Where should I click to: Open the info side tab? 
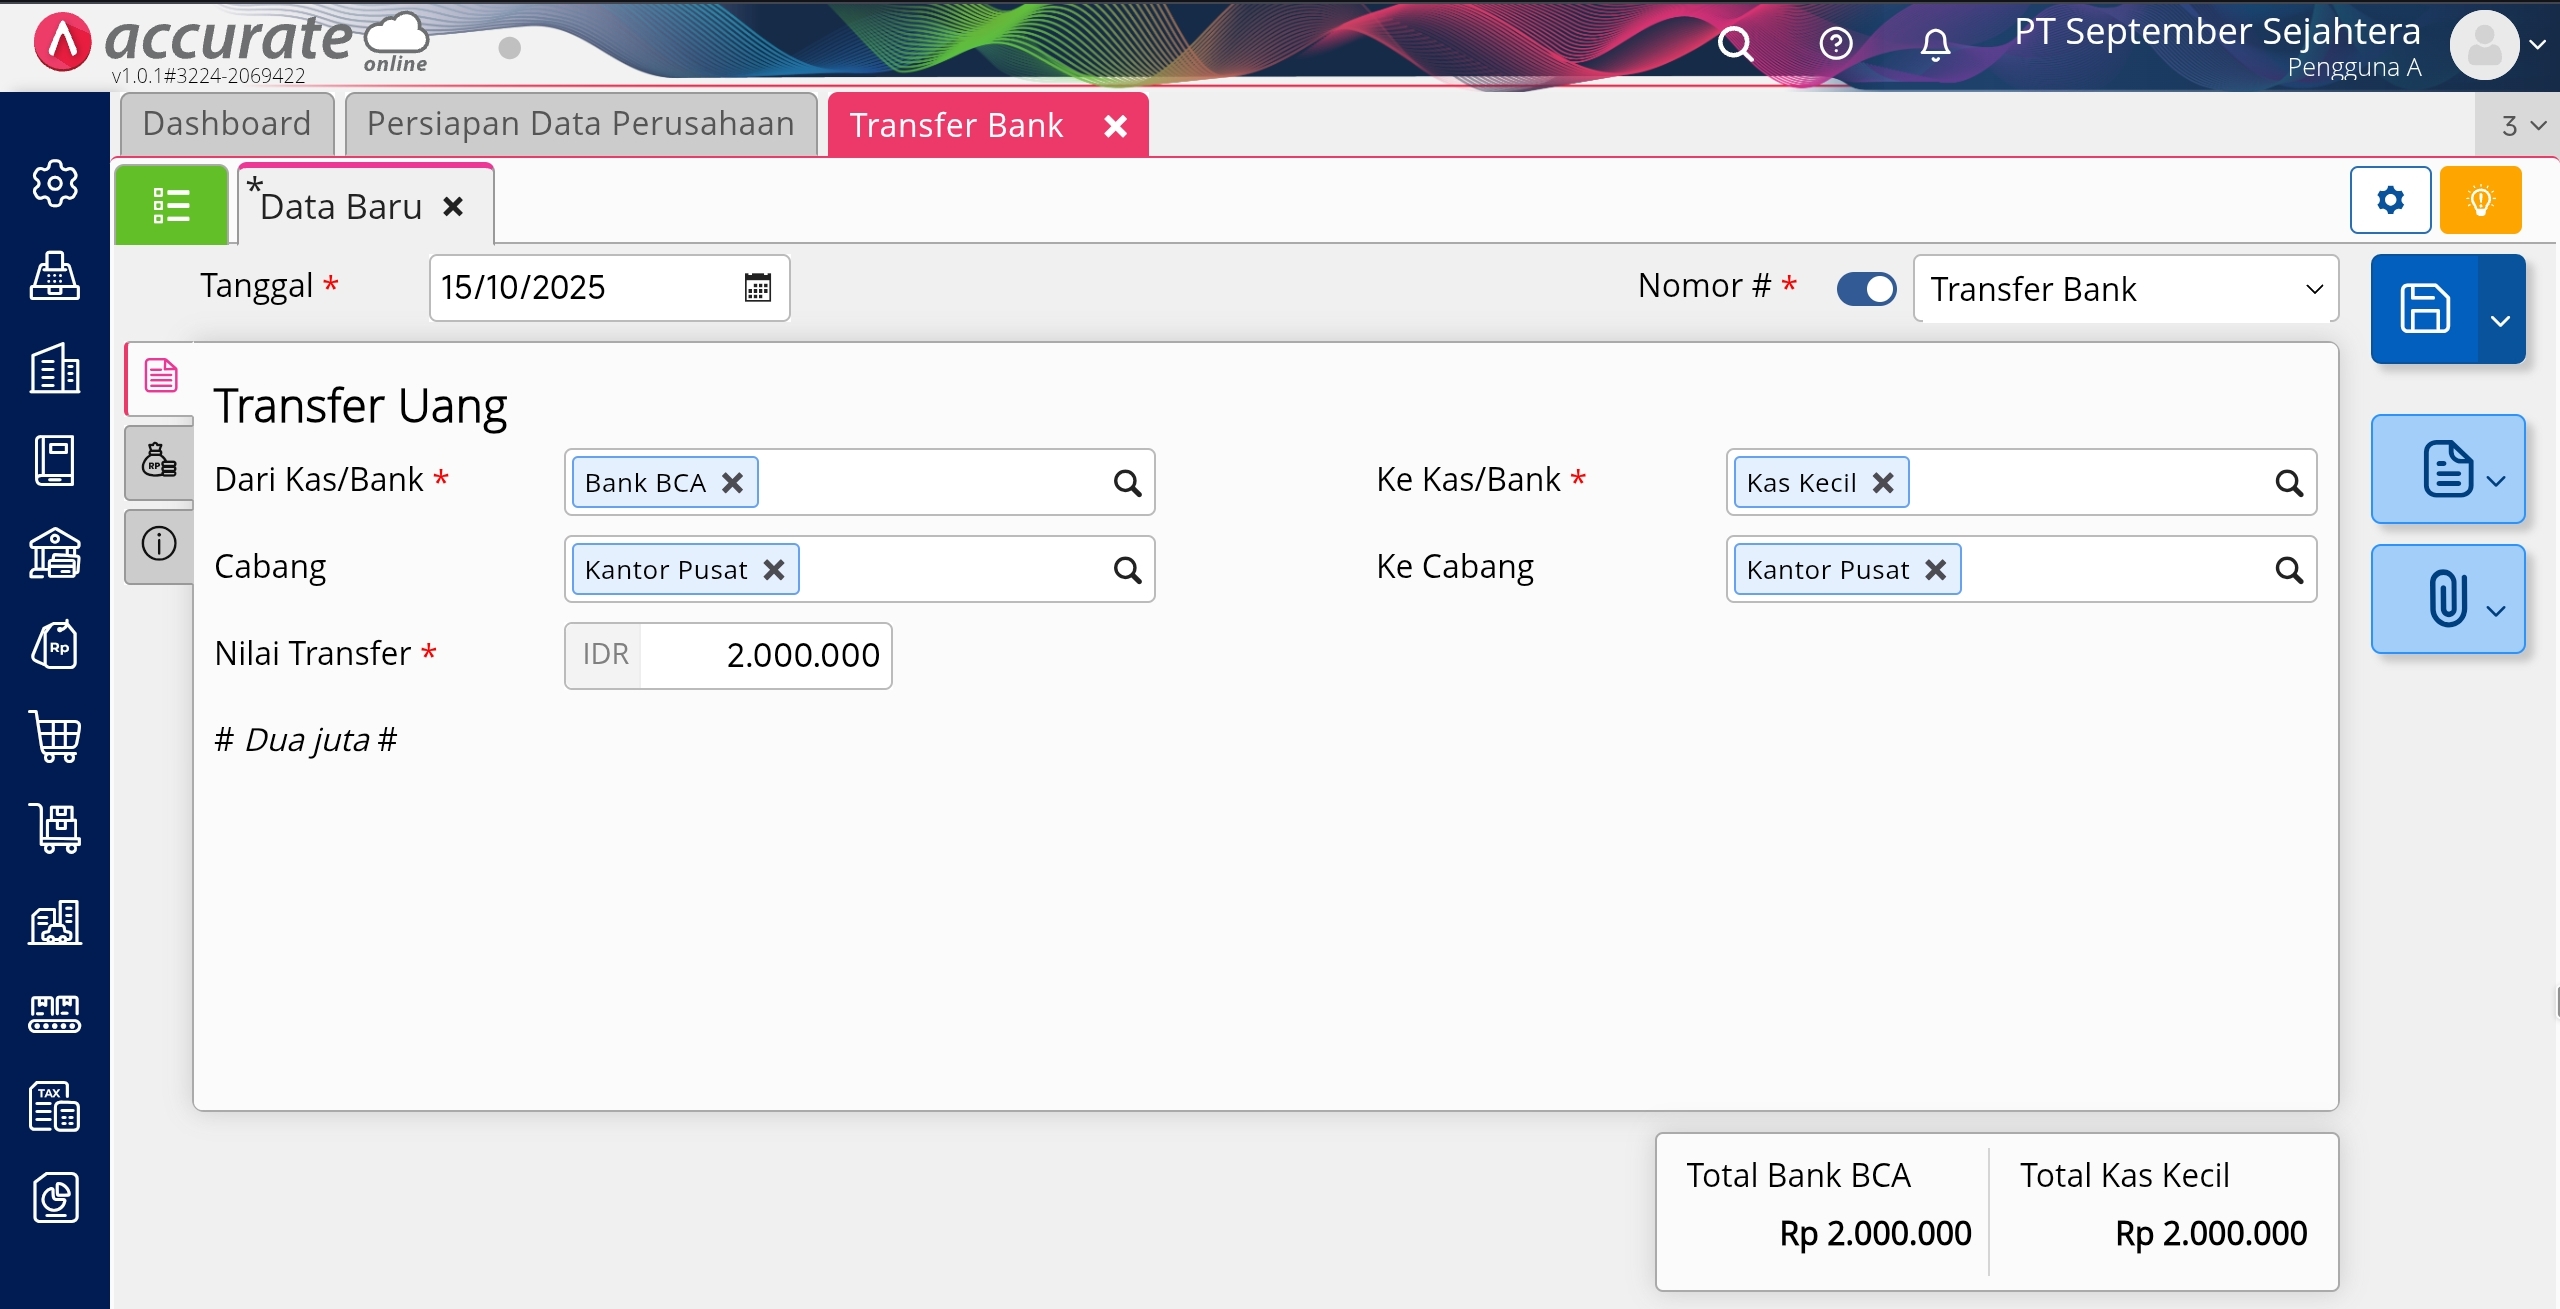pyautogui.click(x=159, y=544)
